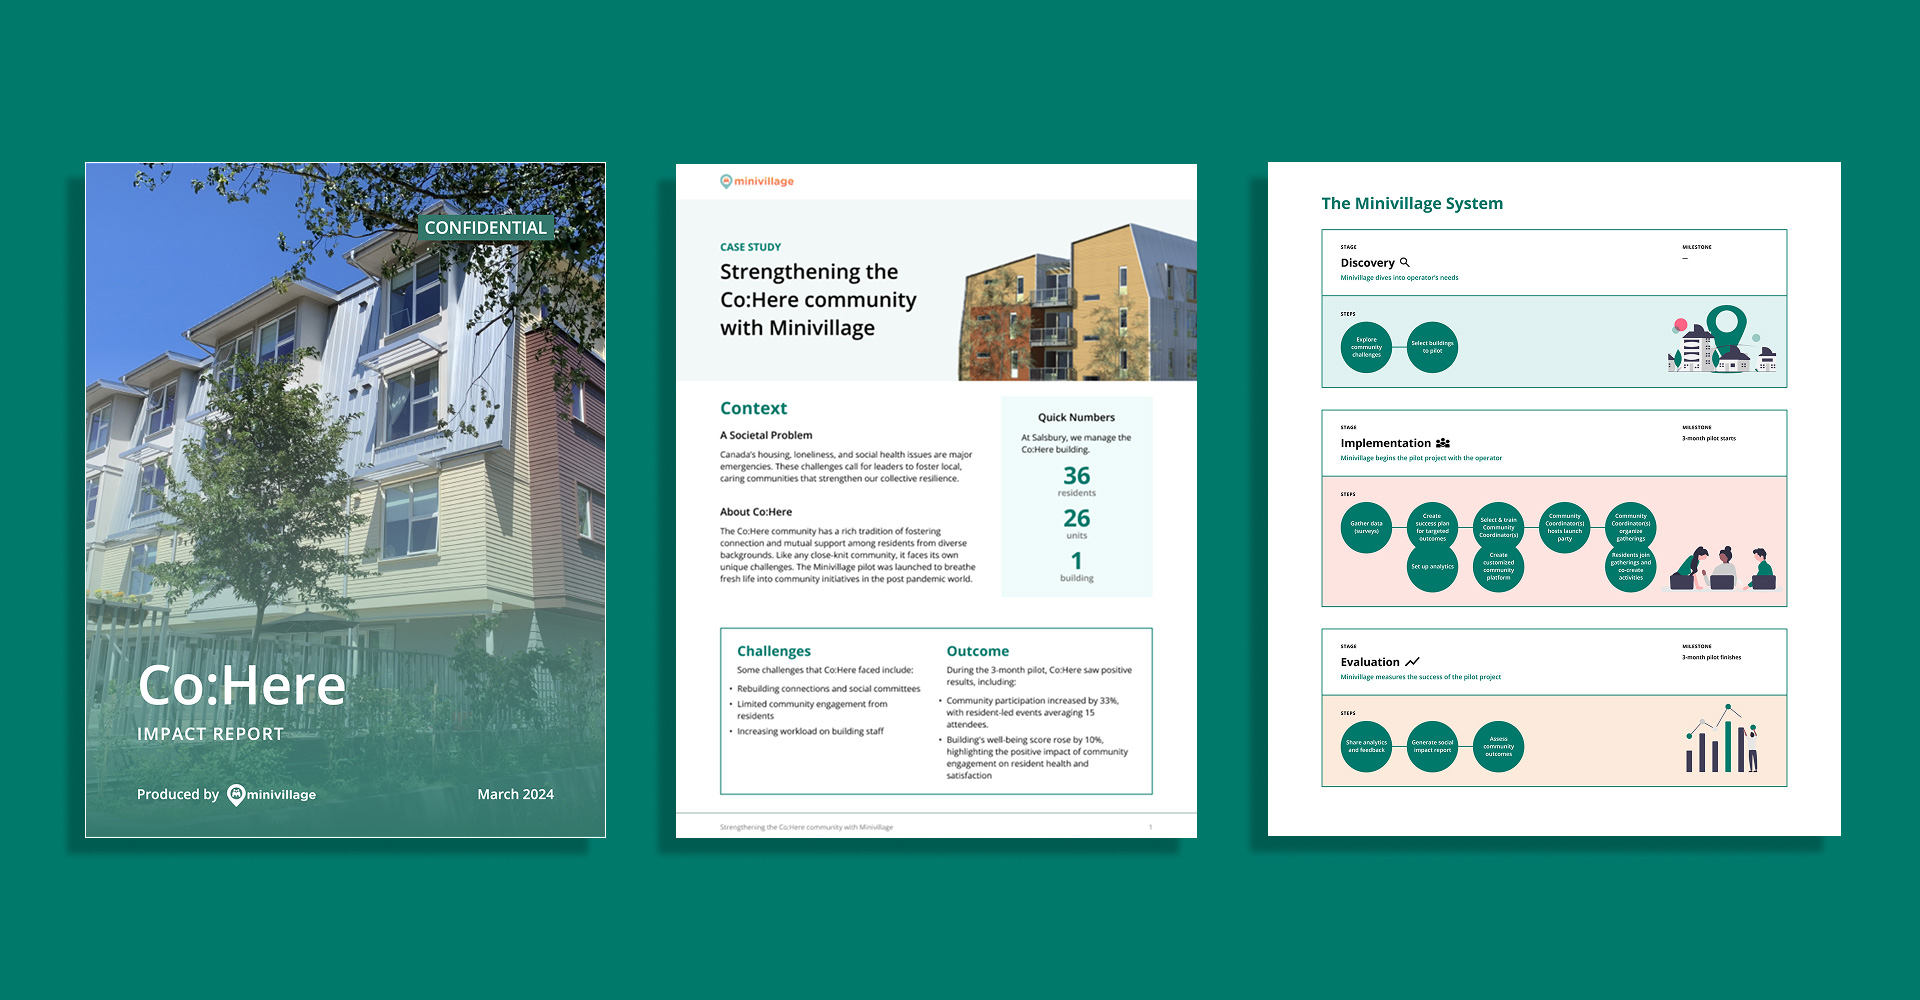Screen dimensions: 1920x1000
Task: Click the footer text on the case study page
Action: pos(806,827)
